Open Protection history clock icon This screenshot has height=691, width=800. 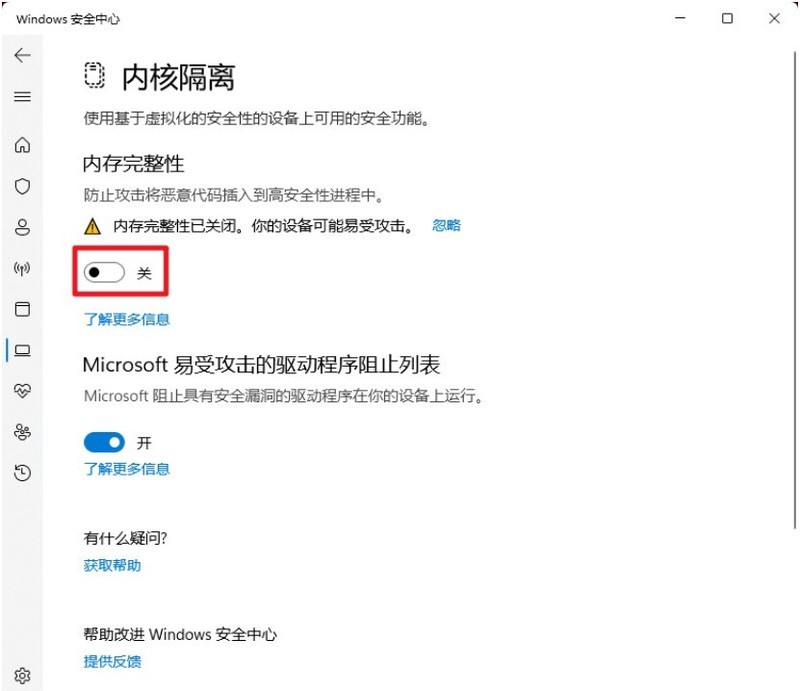pyautogui.click(x=22, y=473)
